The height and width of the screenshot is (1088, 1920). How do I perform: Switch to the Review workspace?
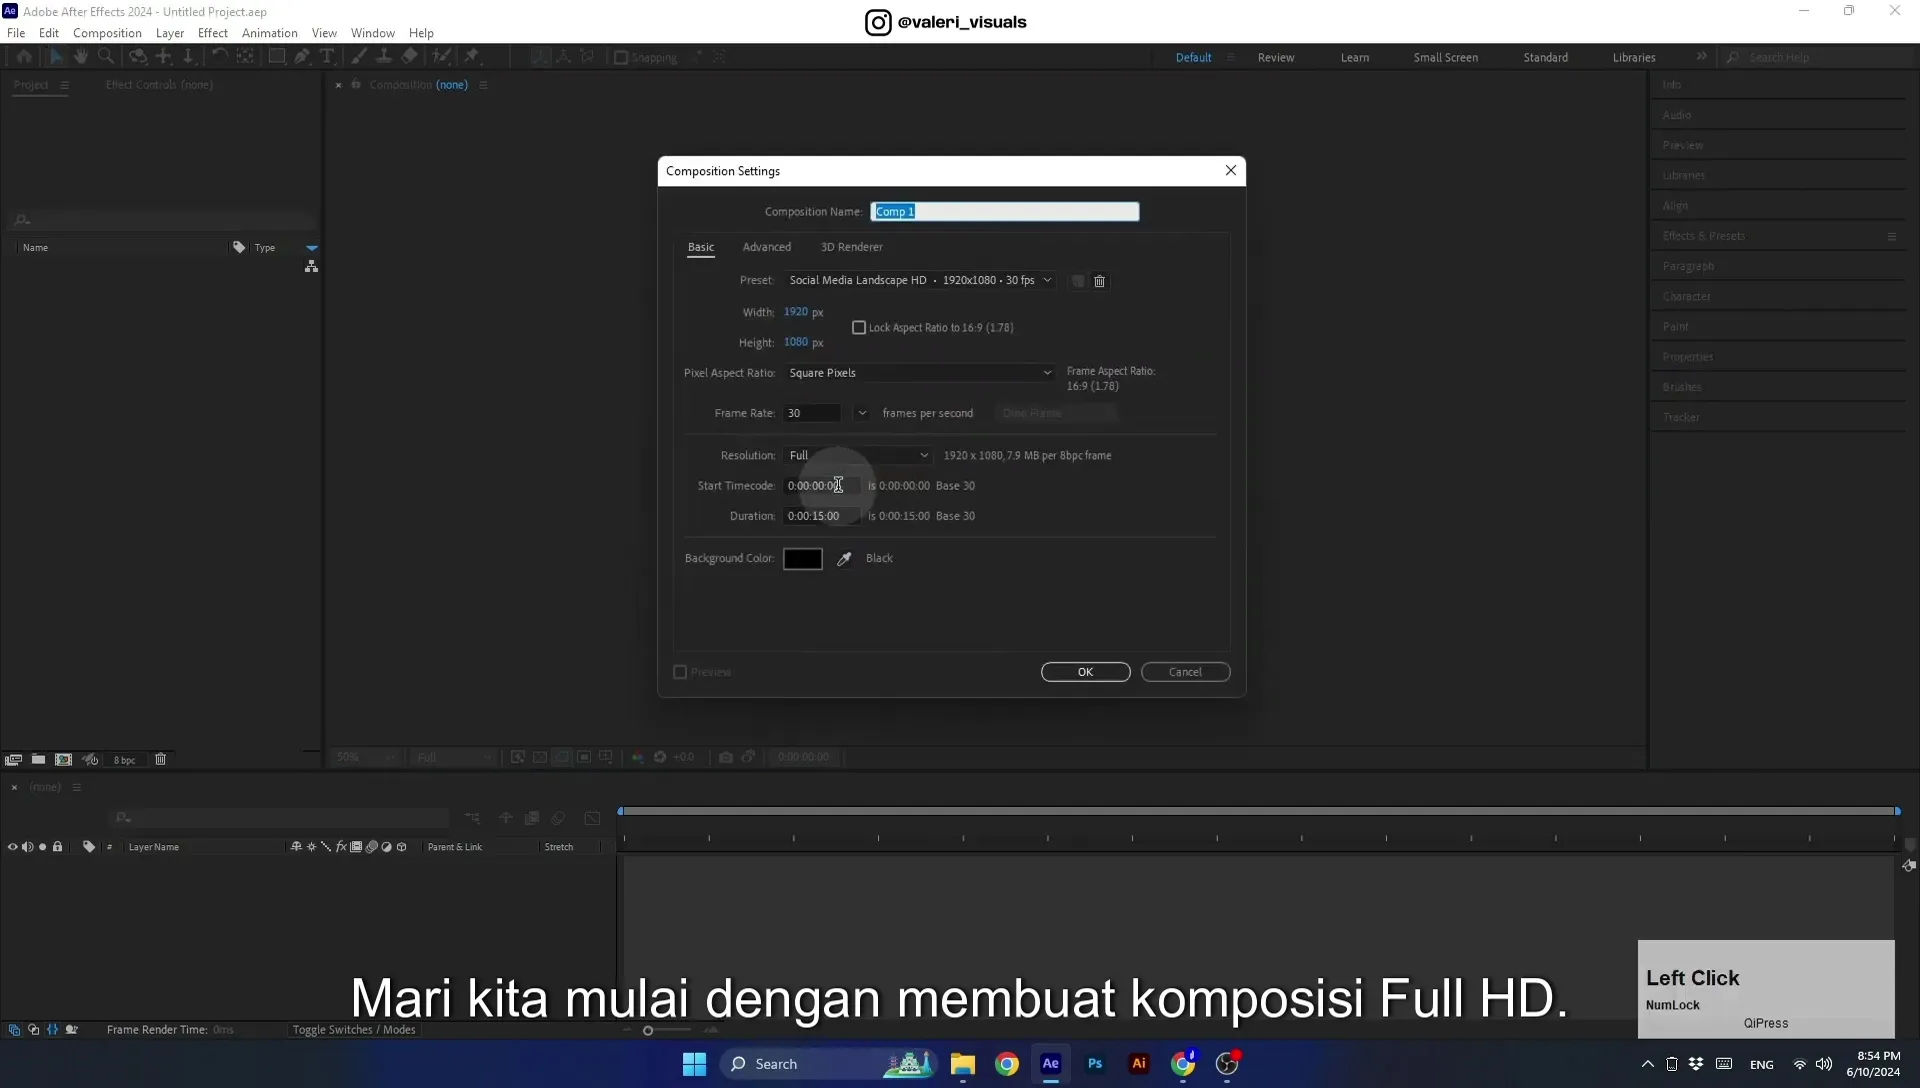pos(1276,58)
